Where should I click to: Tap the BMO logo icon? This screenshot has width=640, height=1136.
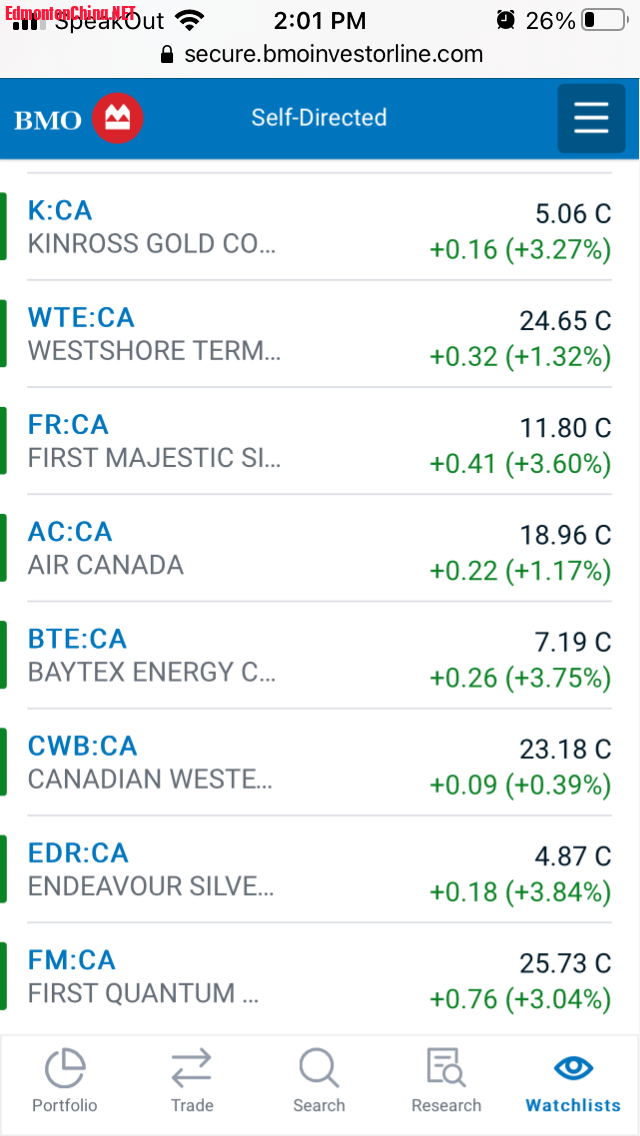(118, 119)
